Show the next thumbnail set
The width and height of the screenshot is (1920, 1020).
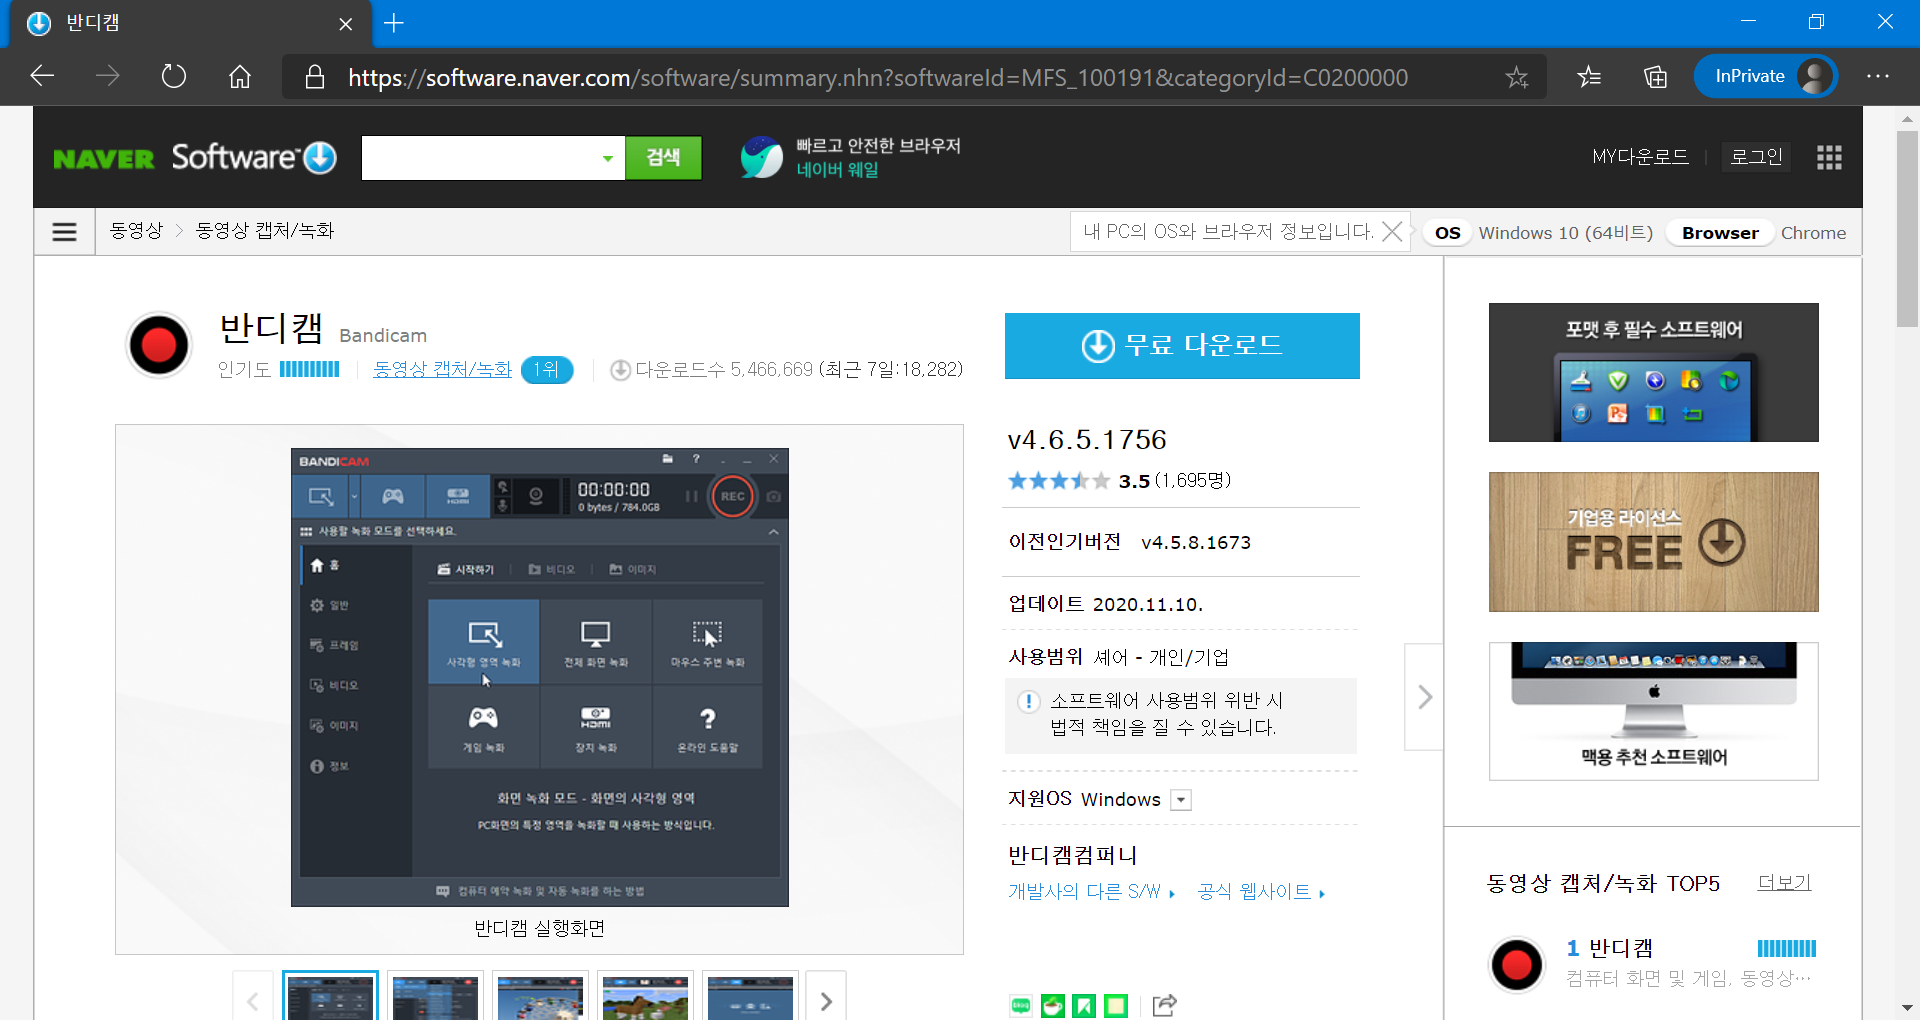click(826, 1000)
